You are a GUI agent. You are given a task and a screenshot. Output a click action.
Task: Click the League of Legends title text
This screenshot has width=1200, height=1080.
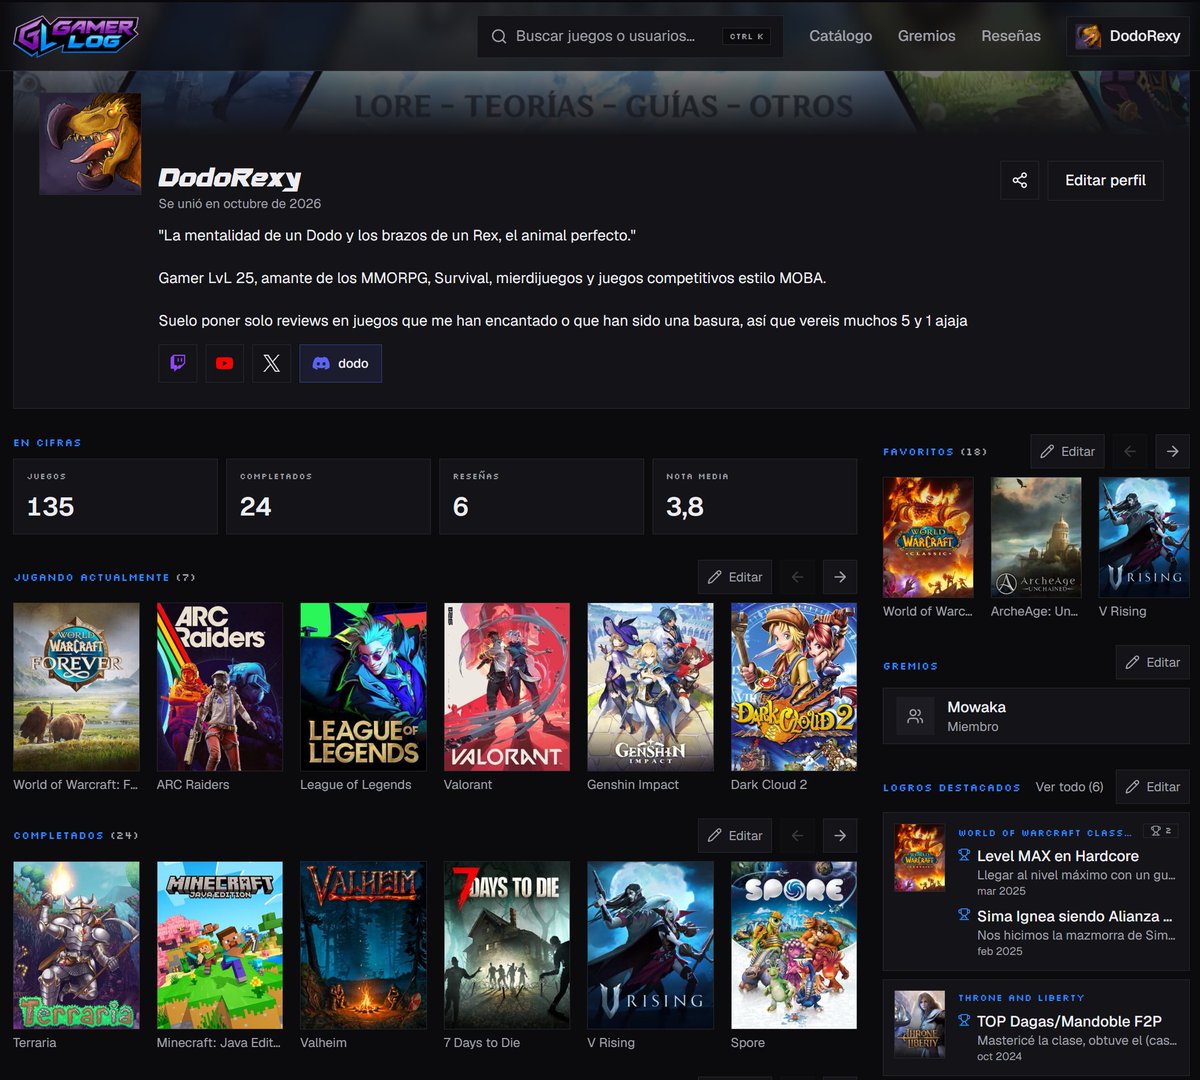356,785
